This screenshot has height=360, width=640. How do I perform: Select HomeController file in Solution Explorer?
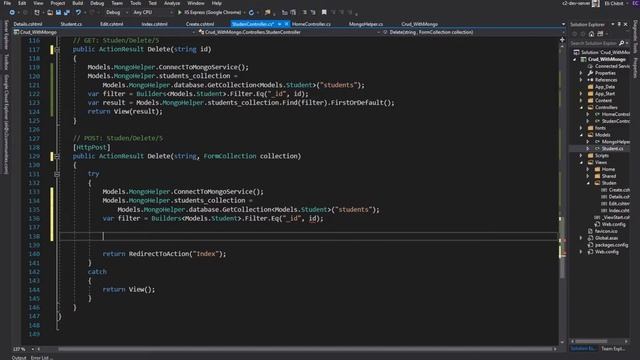(613, 114)
